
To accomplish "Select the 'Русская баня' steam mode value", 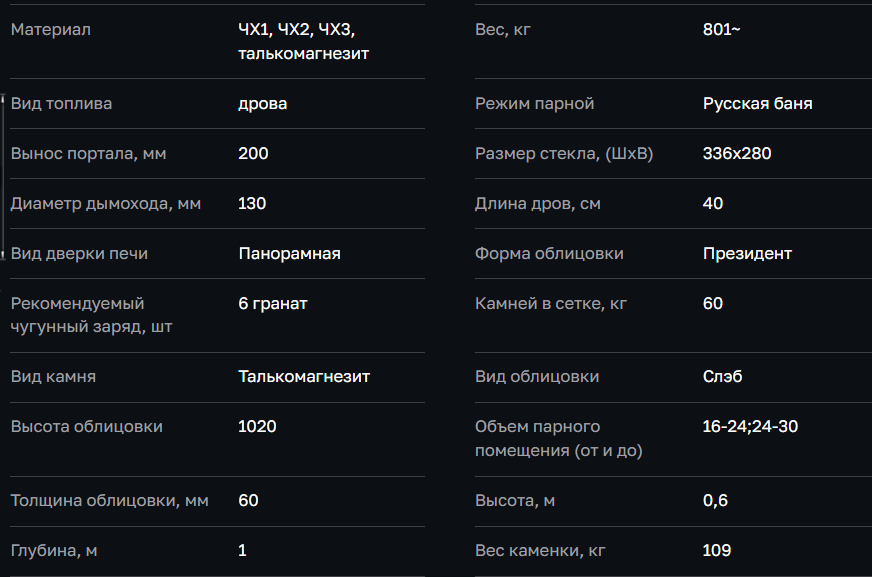I will (x=757, y=104).
